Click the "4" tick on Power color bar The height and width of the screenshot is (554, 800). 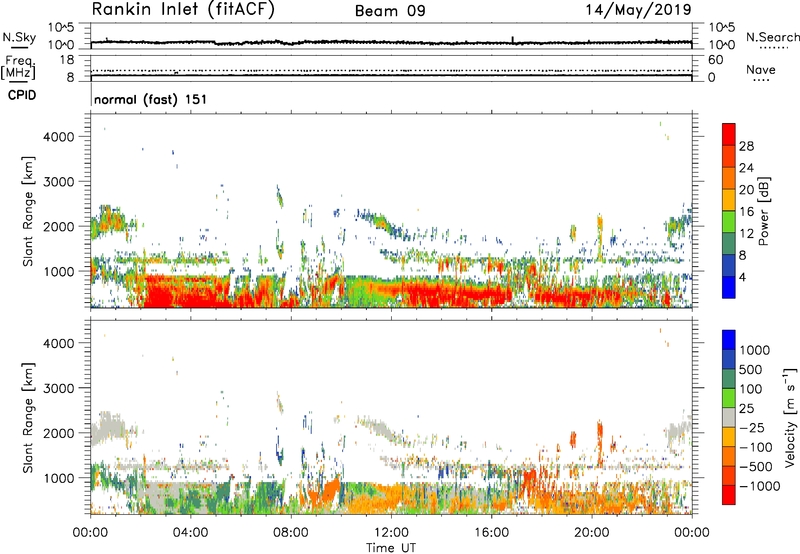pyautogui.click(x=743, y=278)
